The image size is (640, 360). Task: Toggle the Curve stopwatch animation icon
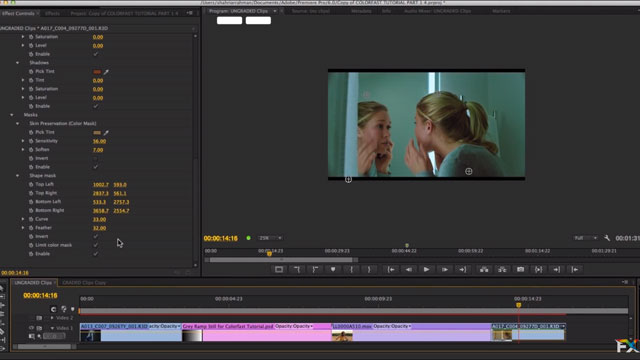(31, 219)
